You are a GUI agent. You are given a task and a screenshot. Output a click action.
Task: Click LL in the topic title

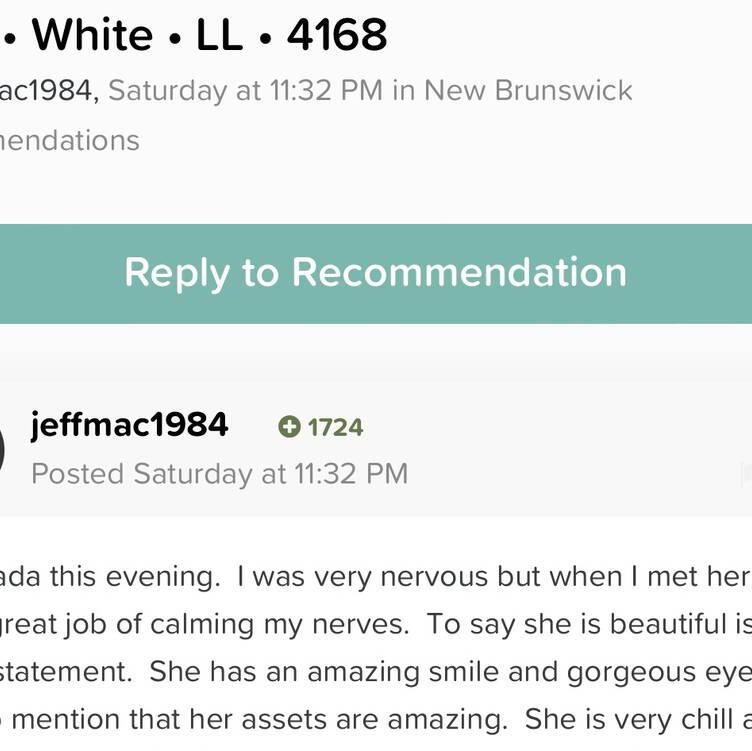tap(219, 35)
